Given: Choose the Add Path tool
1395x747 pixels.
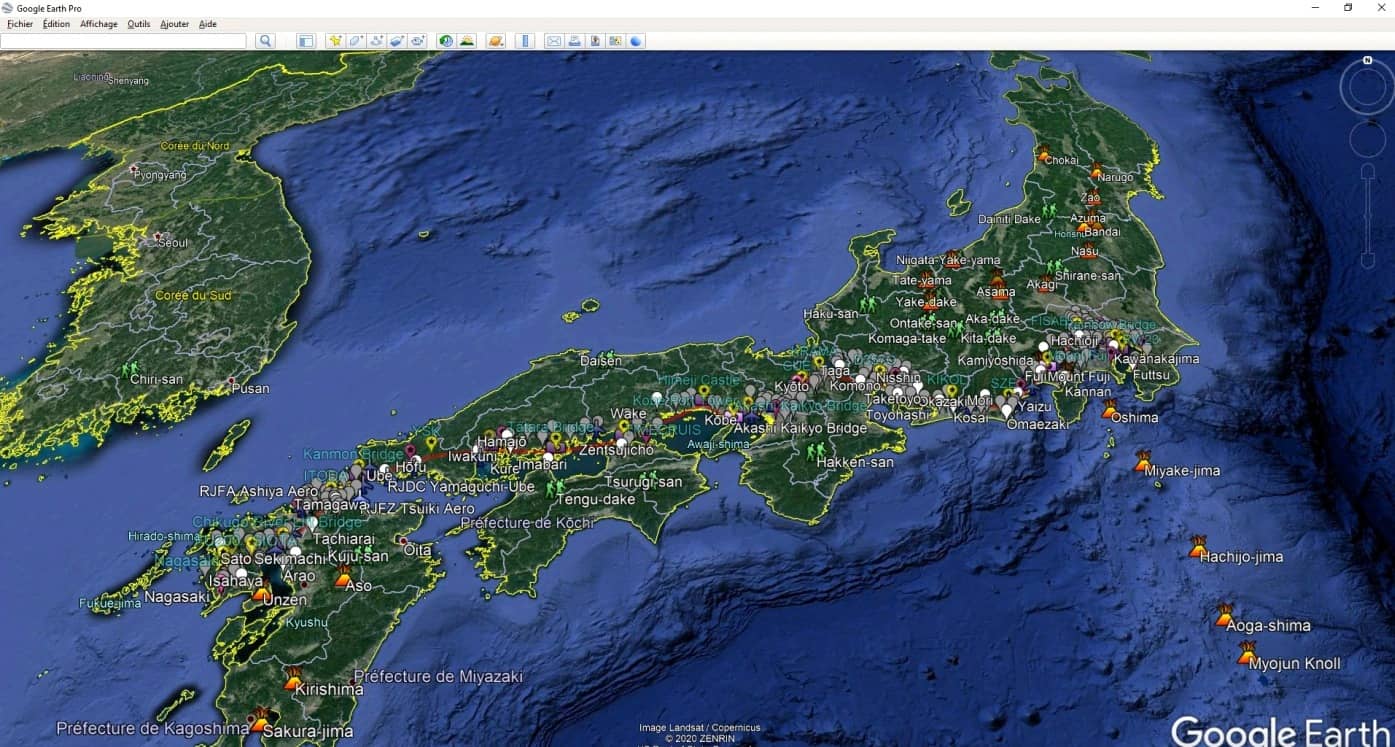Looking at the screenshot, I should click(x=376, y=41).
